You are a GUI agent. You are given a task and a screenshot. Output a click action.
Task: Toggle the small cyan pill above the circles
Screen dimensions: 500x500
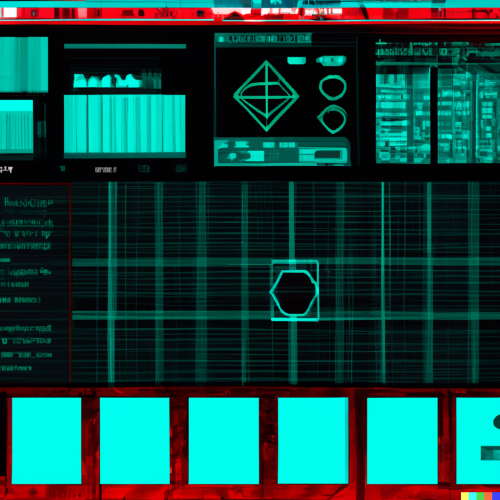point(297,60)
